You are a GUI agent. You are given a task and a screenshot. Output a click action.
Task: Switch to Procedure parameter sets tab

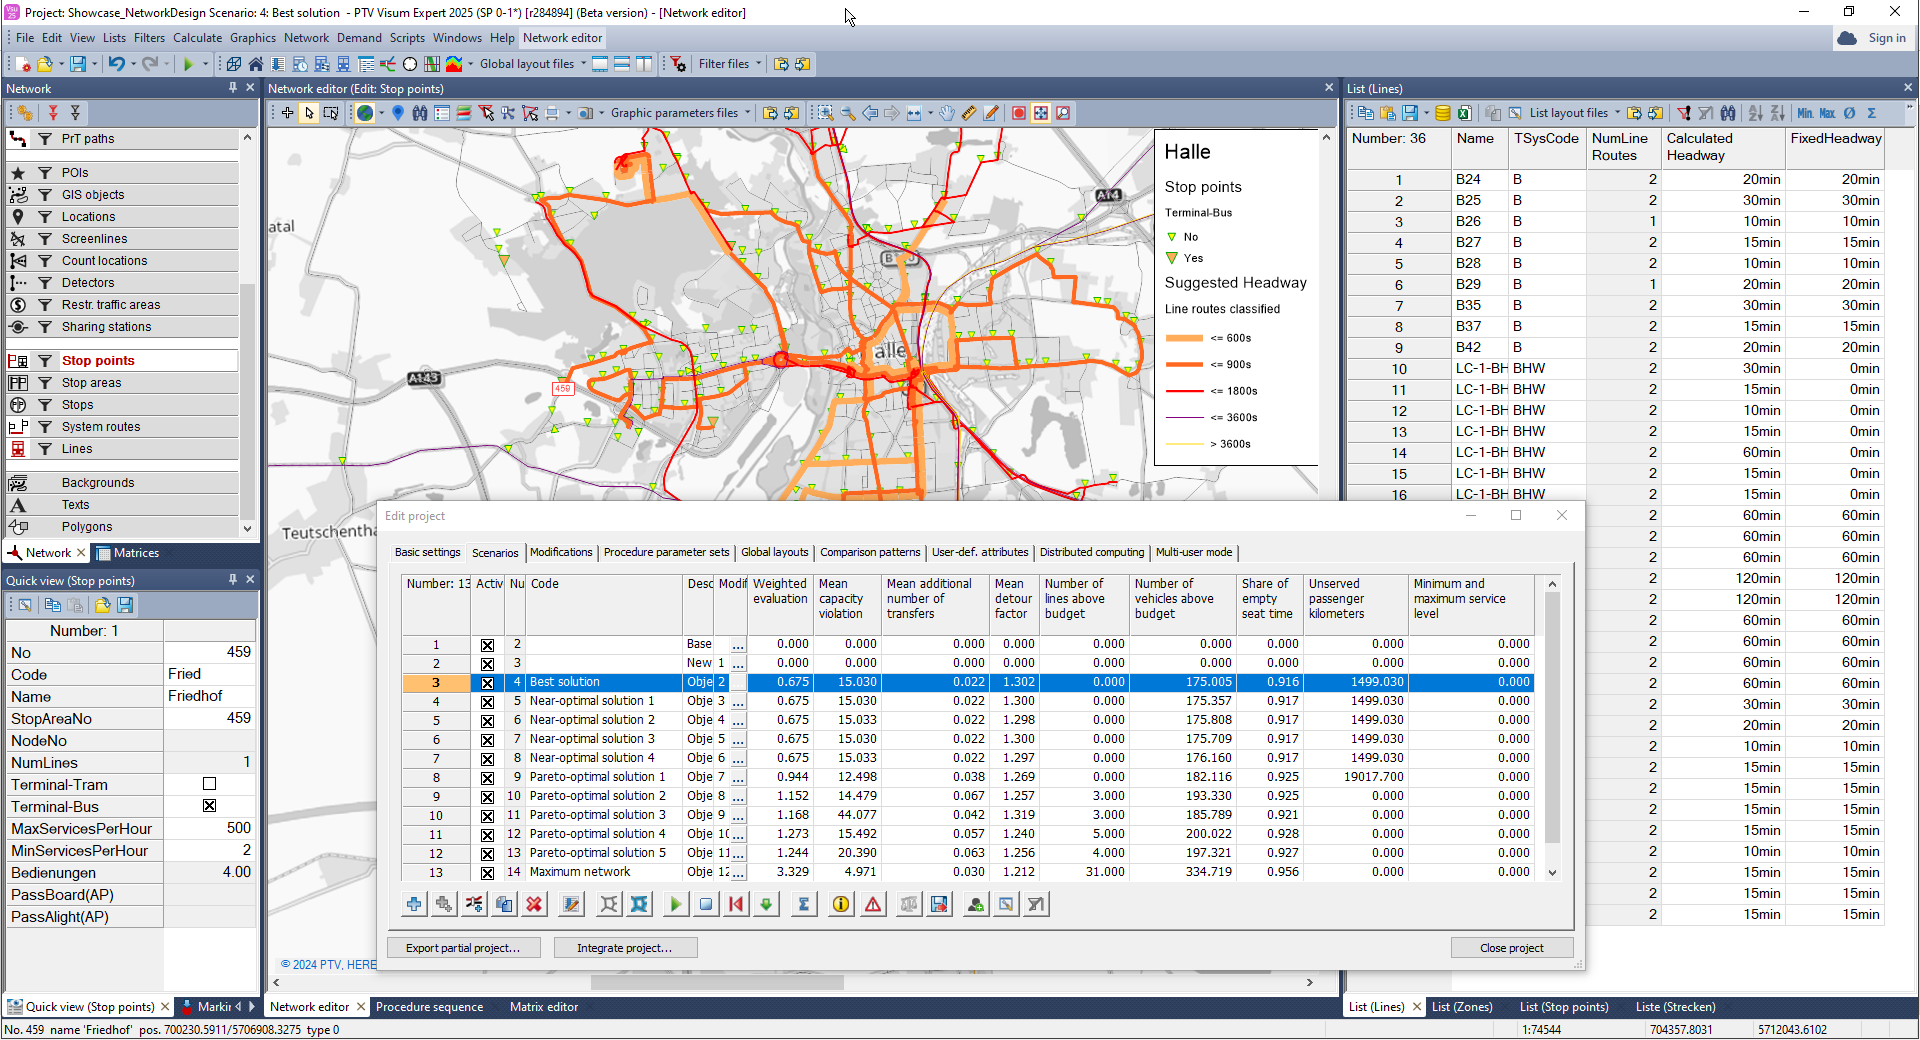point(666,552)
